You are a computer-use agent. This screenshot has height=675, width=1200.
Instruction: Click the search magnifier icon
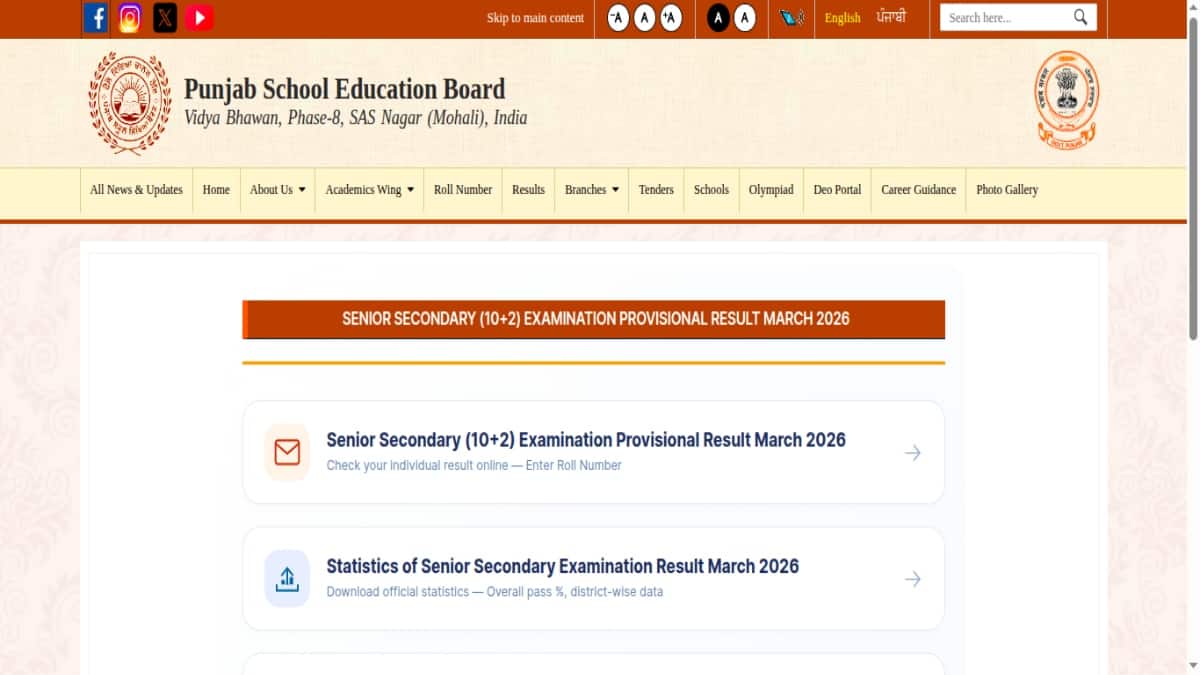pos(1081,17)
